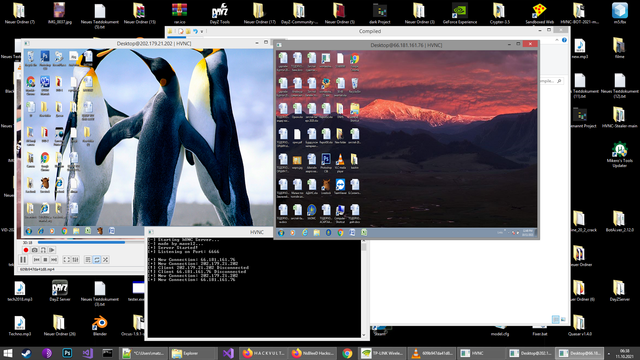Switch to TP-LINK Wireless taskbar window
640x360 pixels.
pyautogui.click(x=383, y=353)
